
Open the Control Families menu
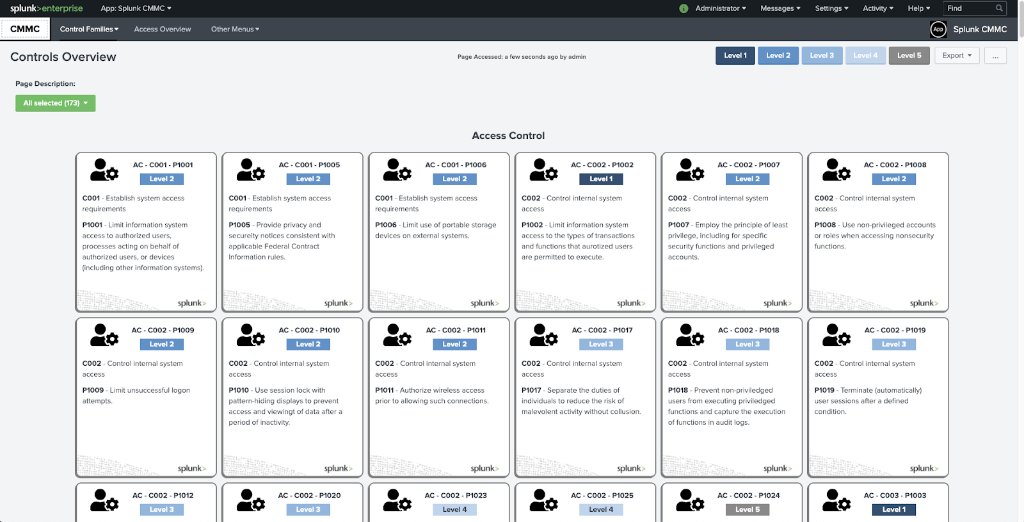[89, 29]
